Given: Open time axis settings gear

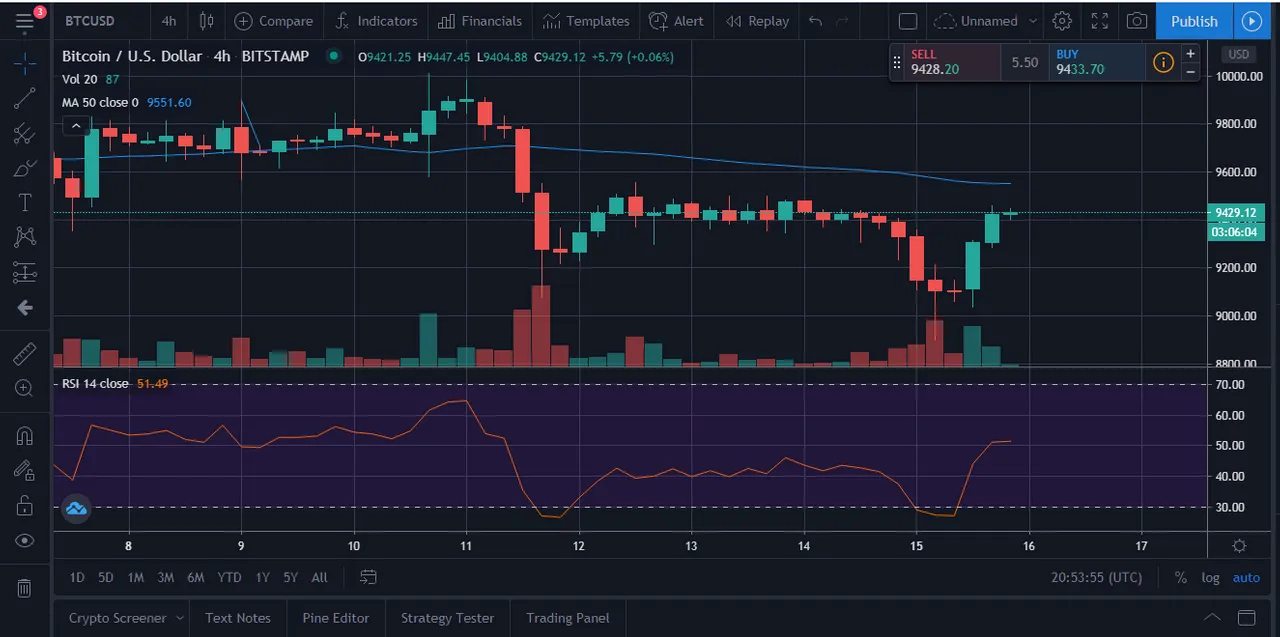Looking at the screenshot, I should [1239, 545].
